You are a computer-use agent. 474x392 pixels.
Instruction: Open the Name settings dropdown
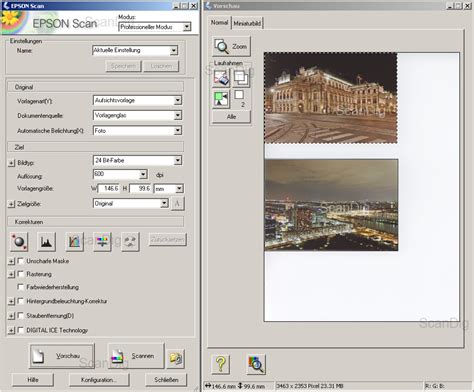pyautogui.click(x=174, y=50)
